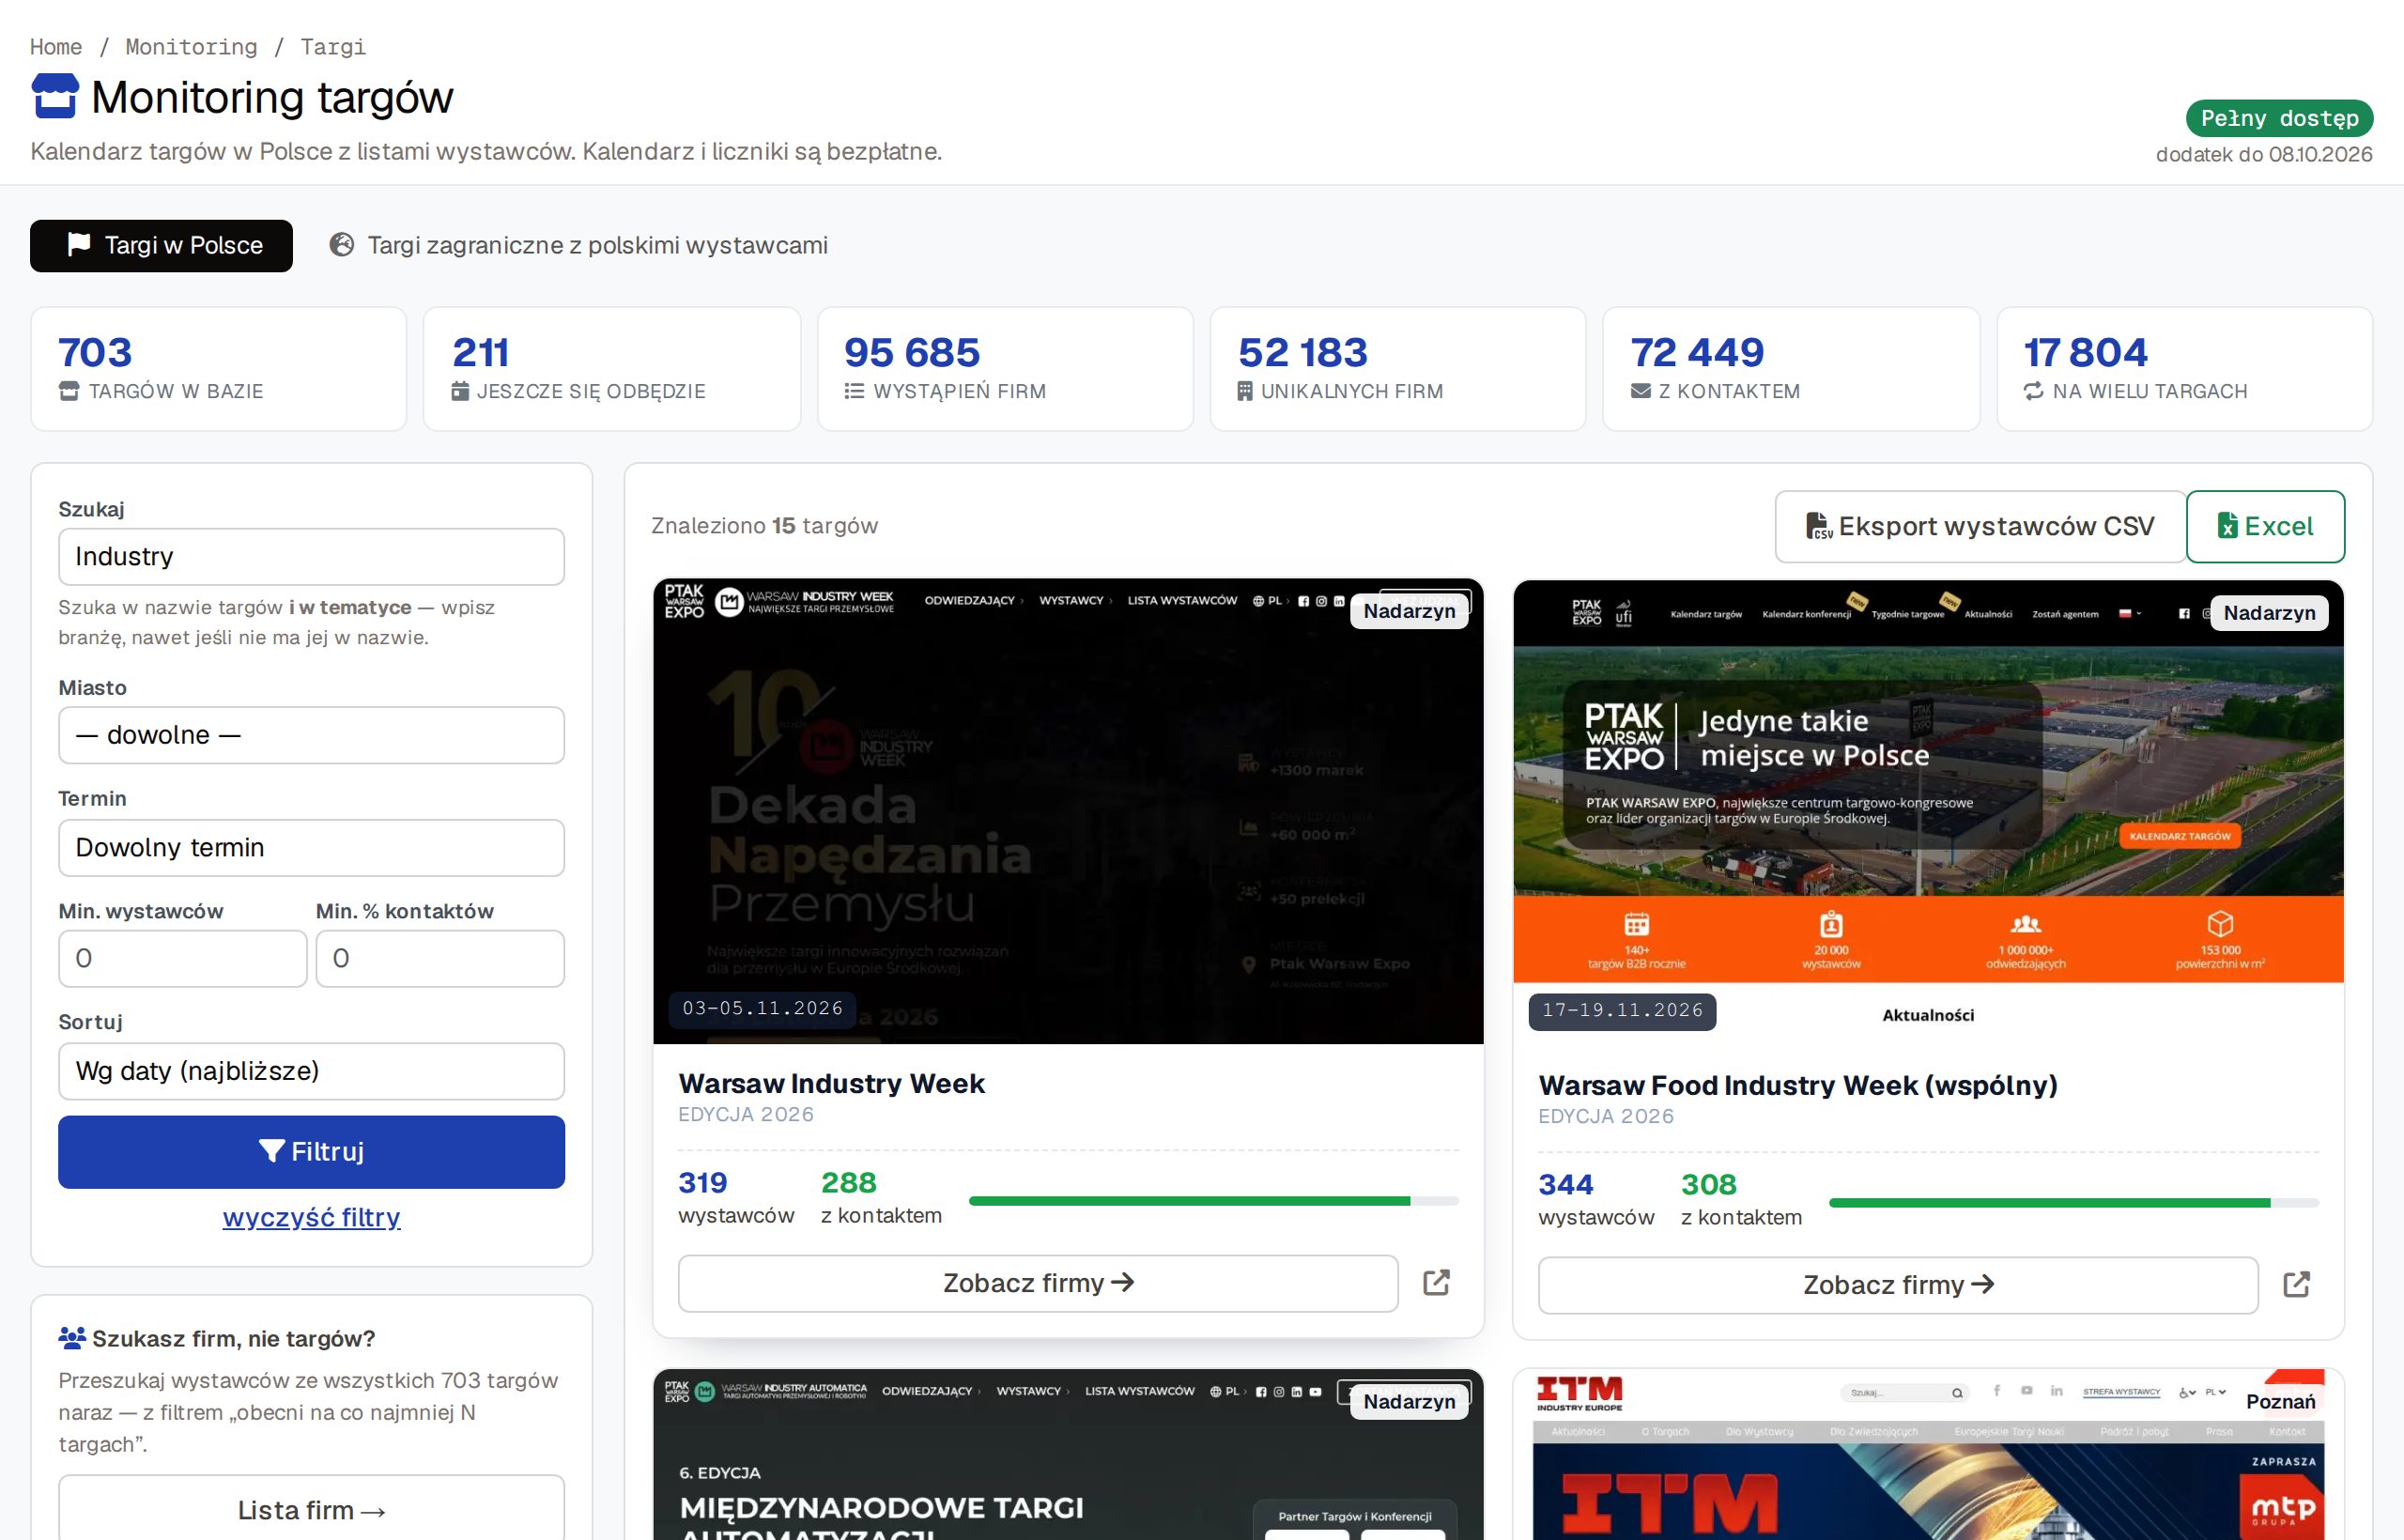Viewport: 2404px width, 1540px height.
Task: Click the contact progress bar for Warsaw Industry Week
Action: (x=1214, y=1201)
